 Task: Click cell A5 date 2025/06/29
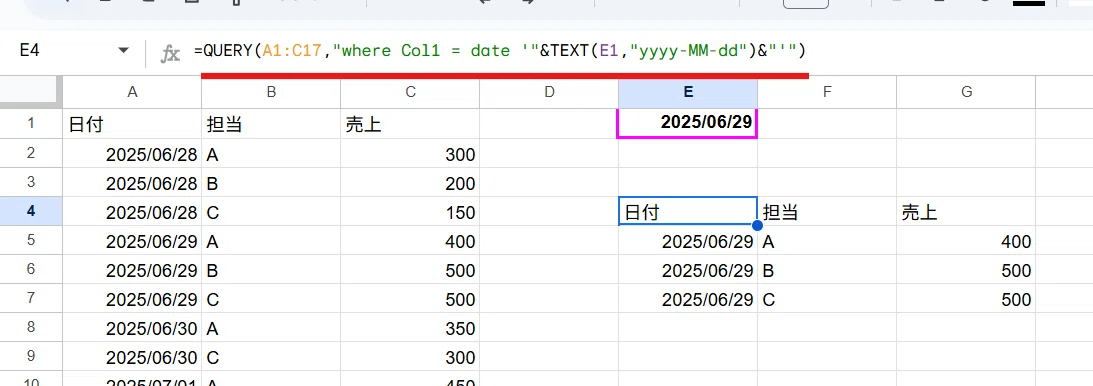coord(132,240)
